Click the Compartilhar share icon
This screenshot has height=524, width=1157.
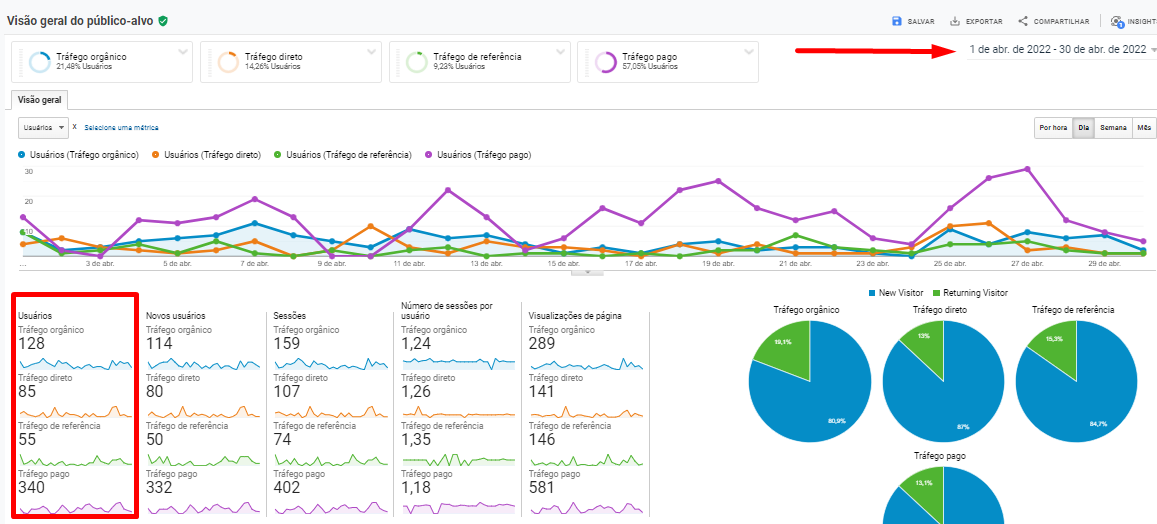(1023, 21)
